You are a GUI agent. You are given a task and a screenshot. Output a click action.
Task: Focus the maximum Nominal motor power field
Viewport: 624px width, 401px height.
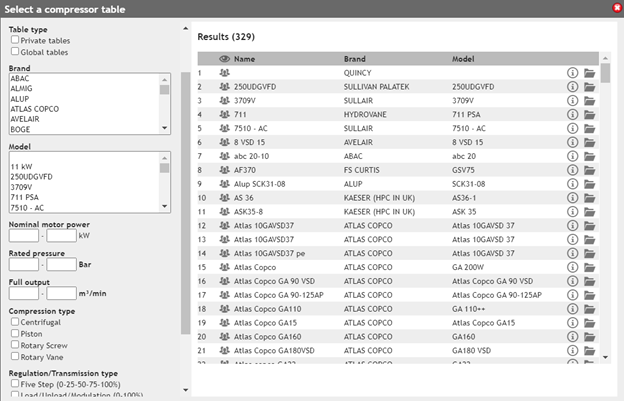pyautogui.click(x=61, y=236)
